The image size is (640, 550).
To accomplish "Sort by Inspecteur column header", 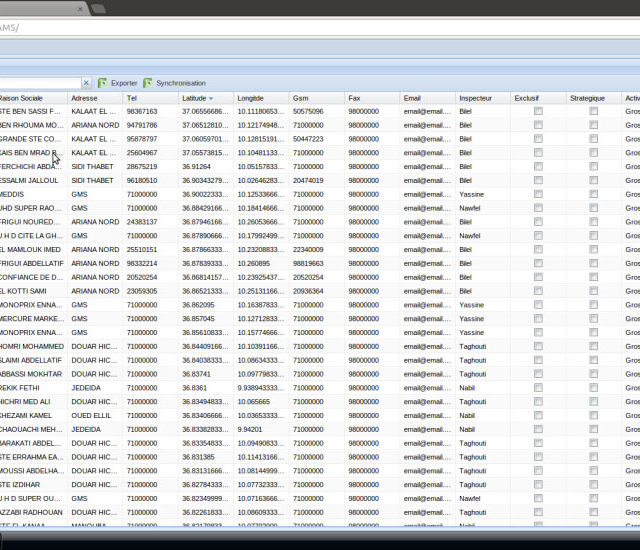I will [x=475, y=98].
